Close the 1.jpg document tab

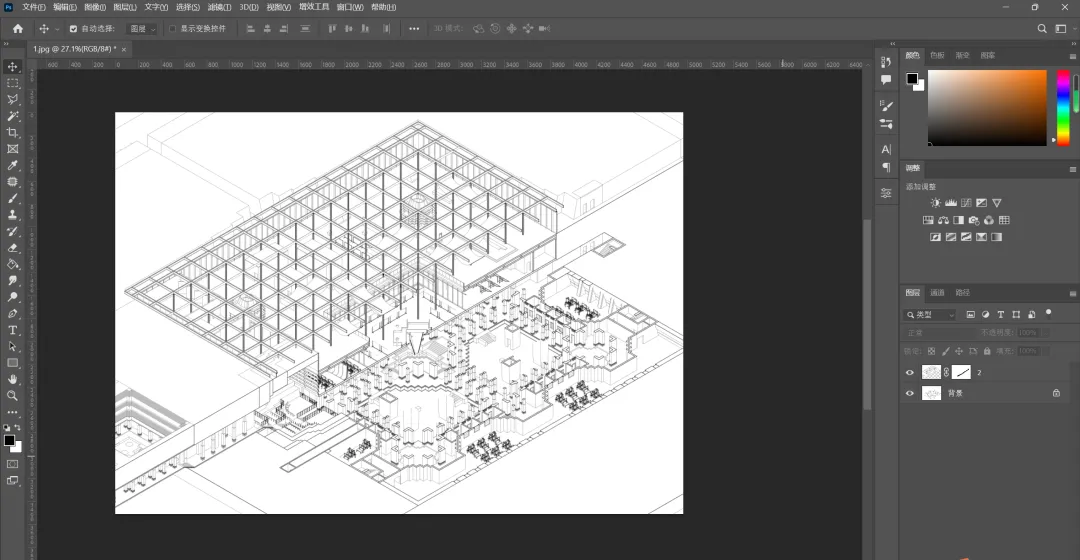coord(124,50)
